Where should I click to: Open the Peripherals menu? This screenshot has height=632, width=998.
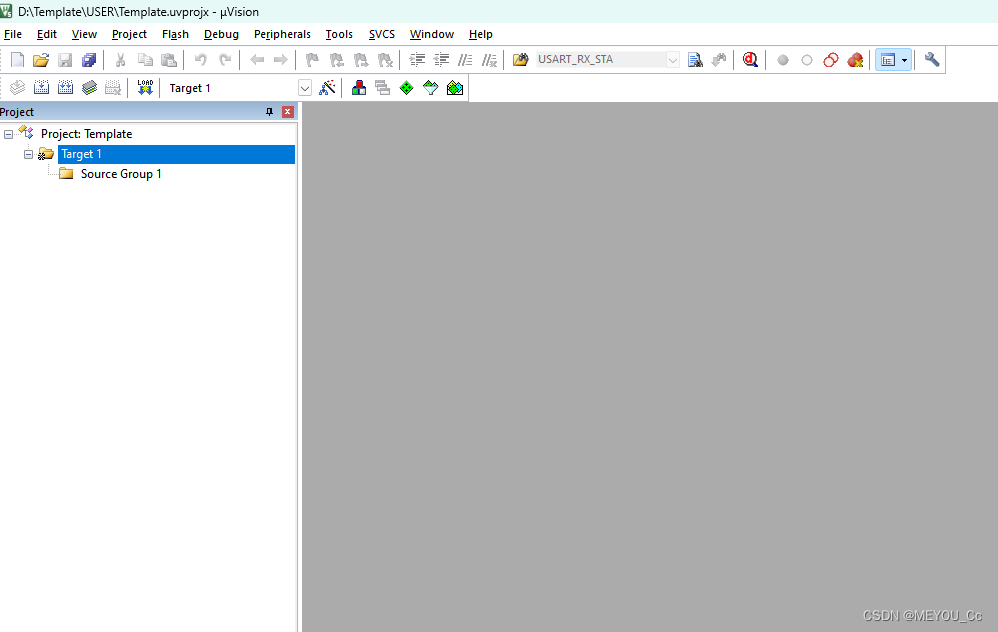(x=282, y=34)
